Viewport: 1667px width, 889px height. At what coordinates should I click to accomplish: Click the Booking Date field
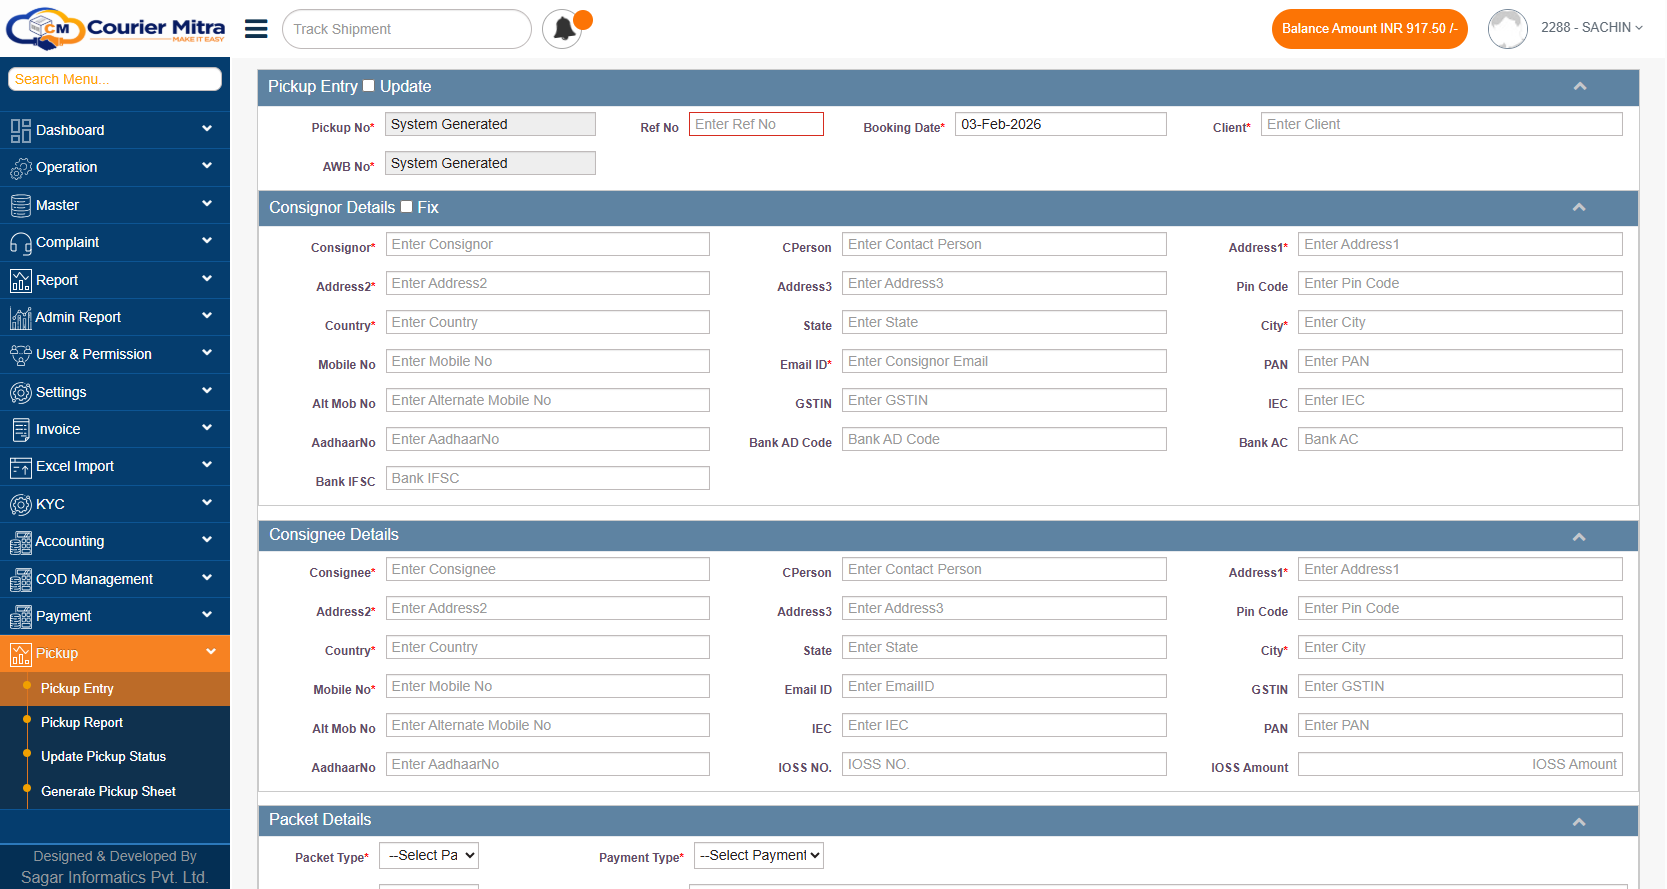click(x=1060, y=125)
